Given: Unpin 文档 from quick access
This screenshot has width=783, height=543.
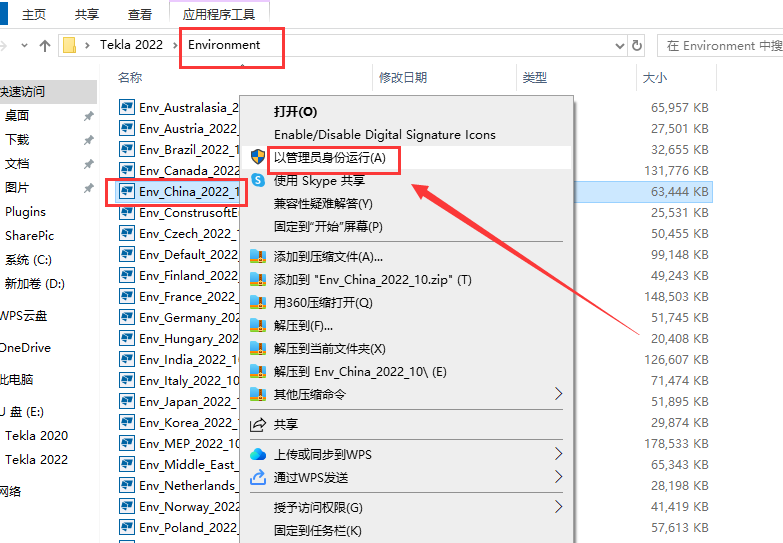Looking at the screenshot, I should (x=88, y=164).
